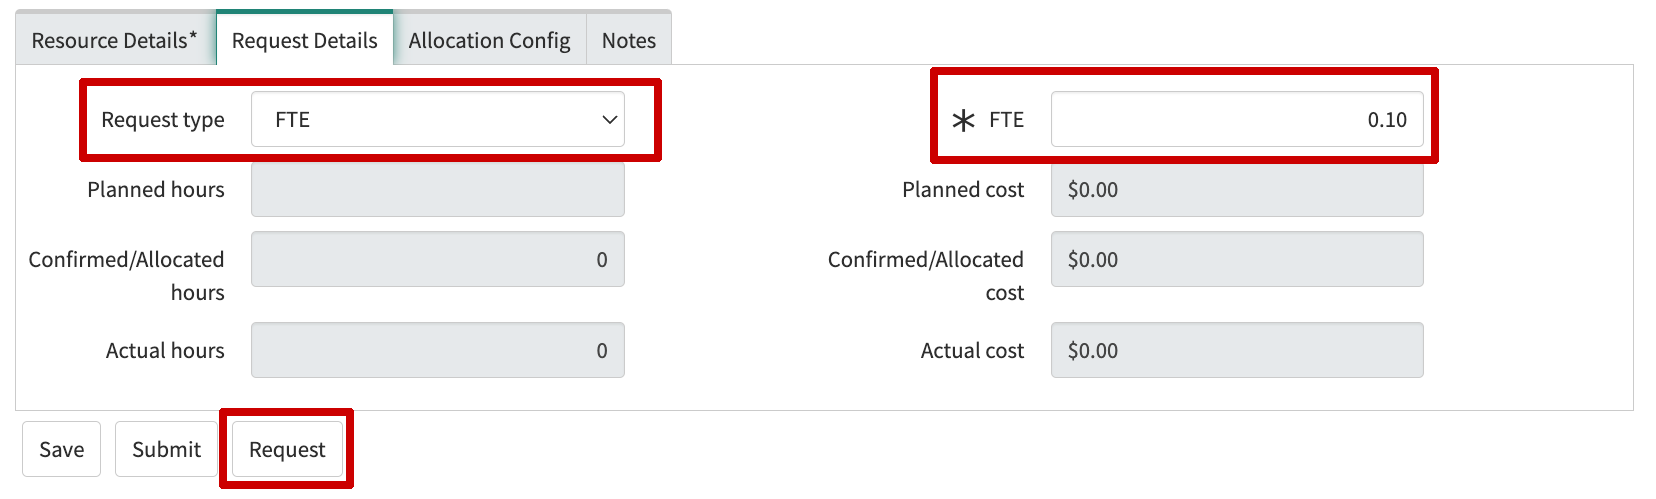The width and height of the screenshot is (1656, 499).
Task: Go to the Notes tab
Action: pyautogui.click(x=629, y=41)
